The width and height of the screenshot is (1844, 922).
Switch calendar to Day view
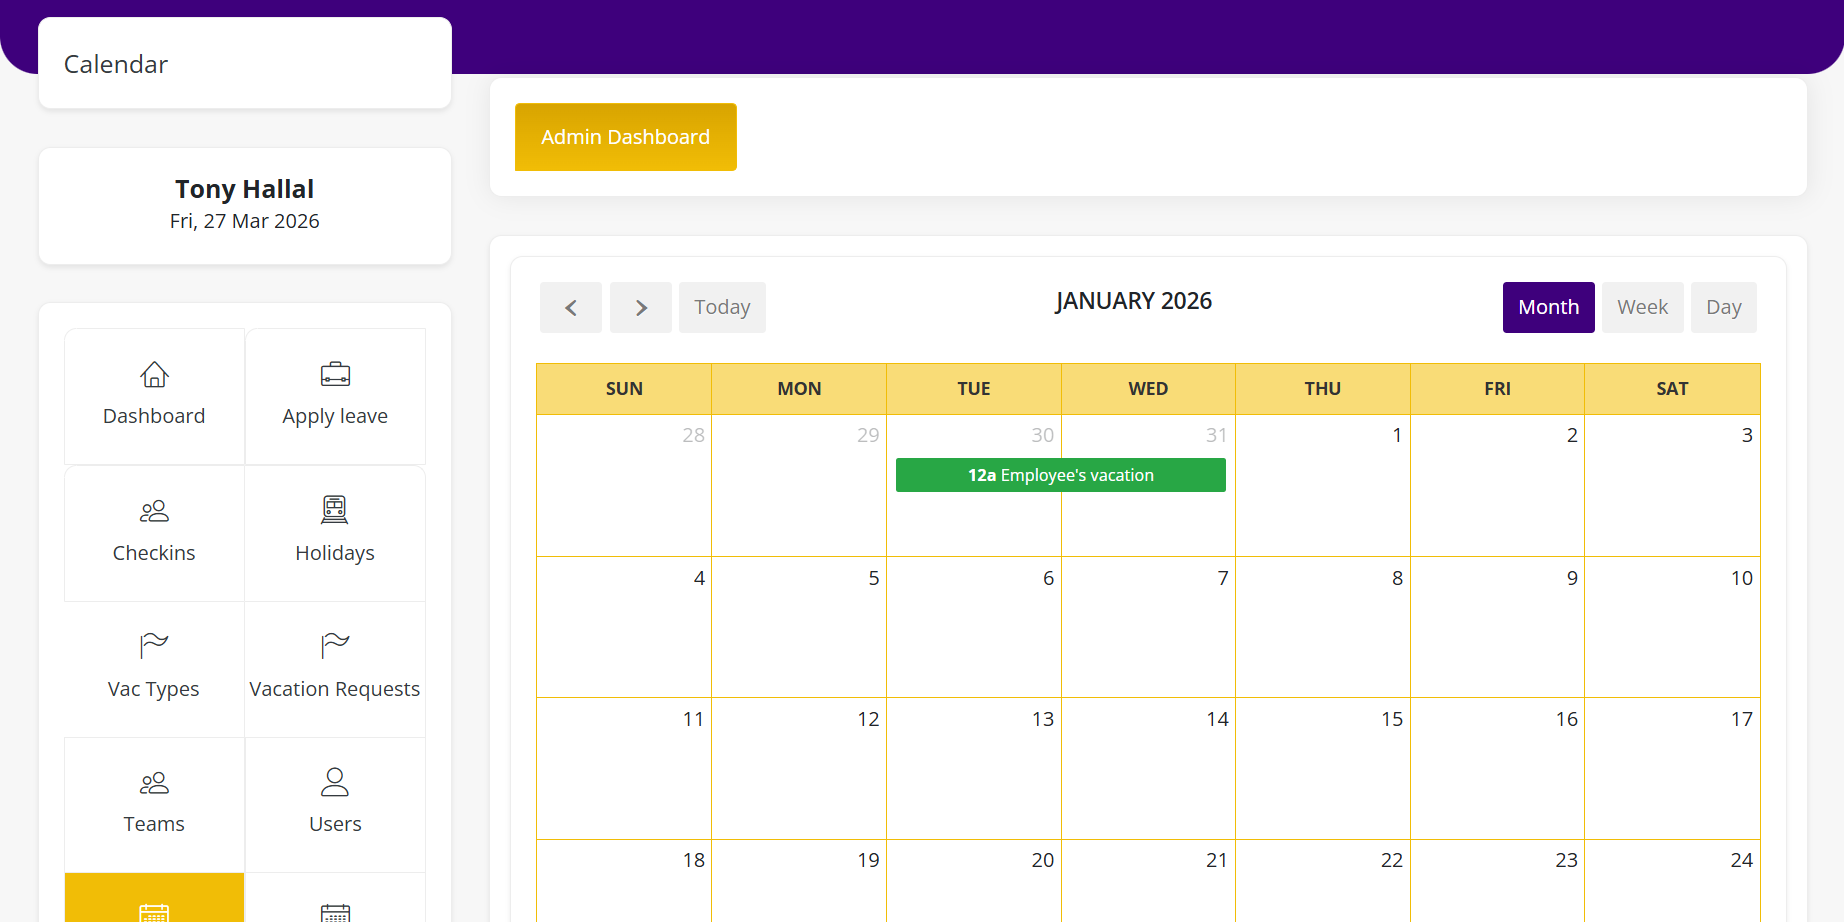coord(1723,308)
